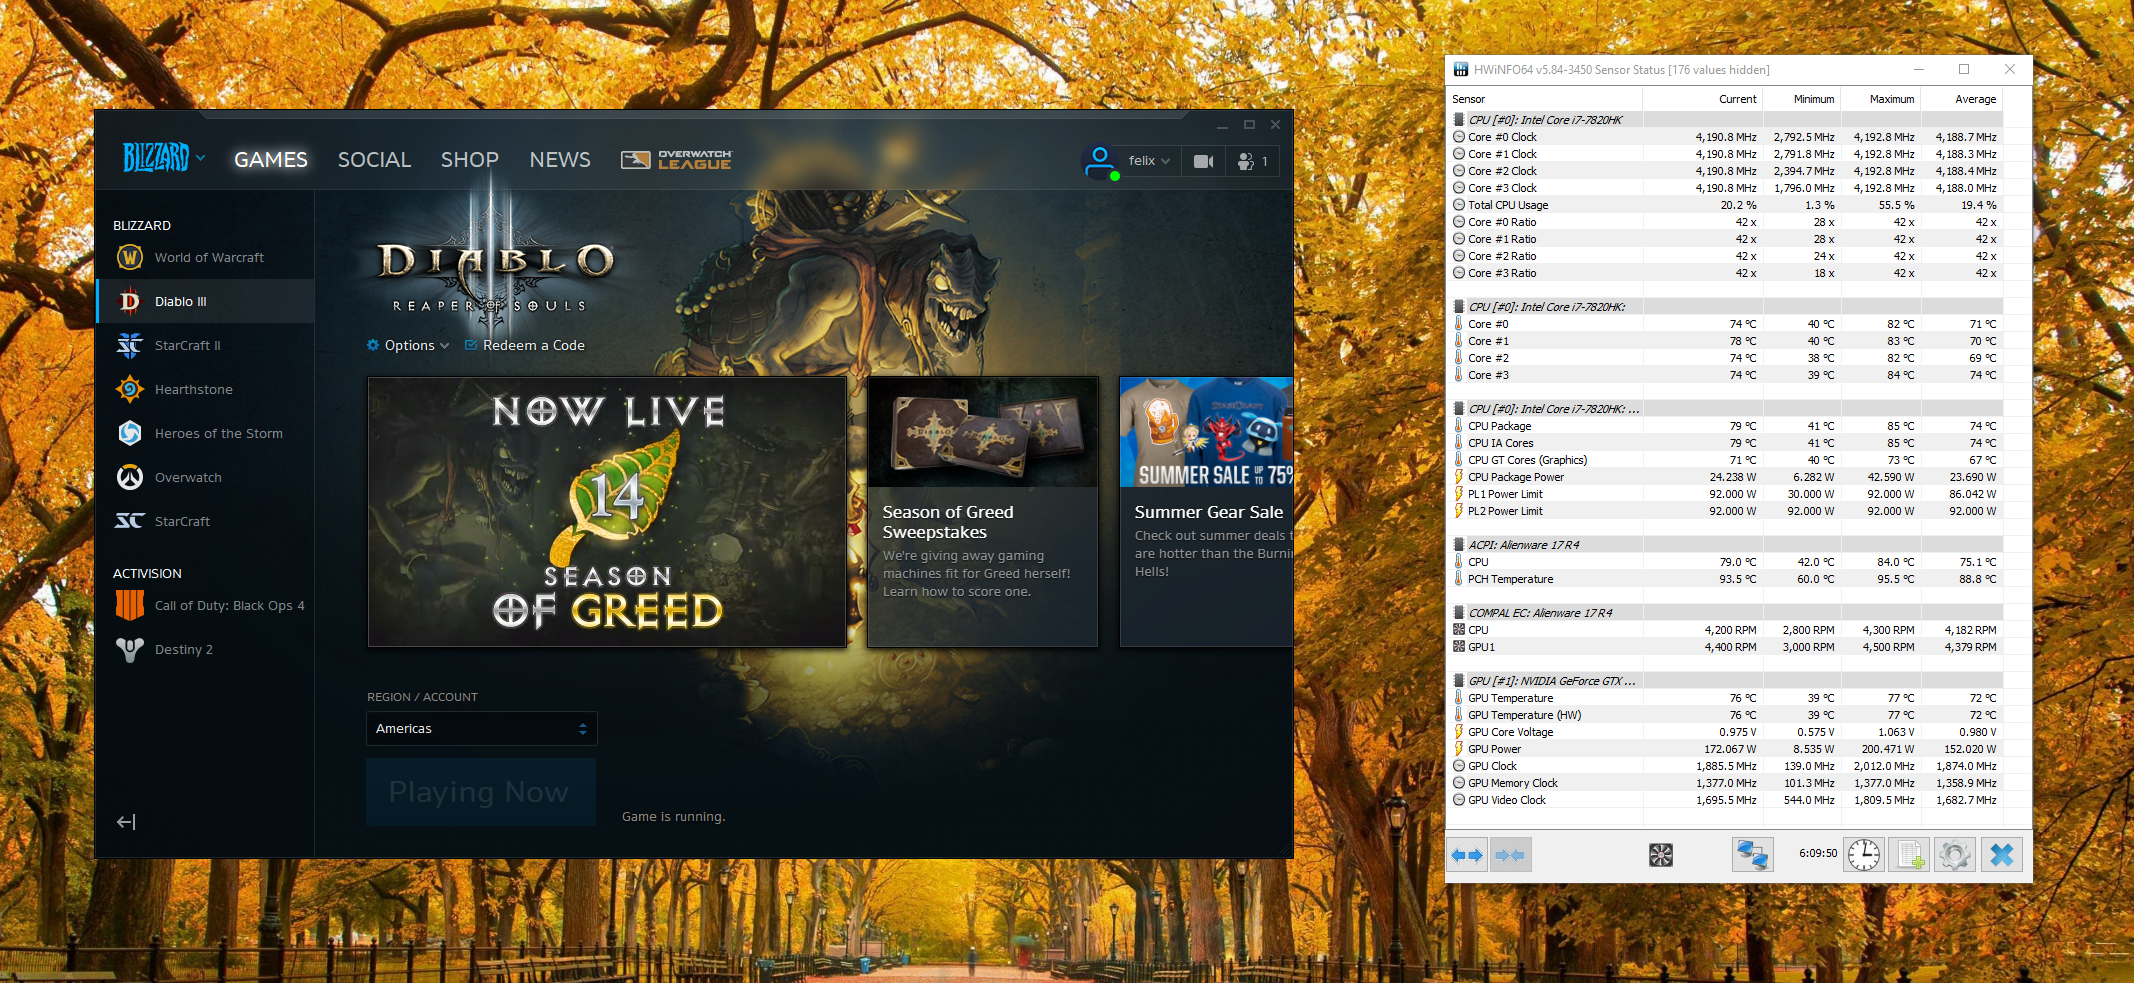Image resolution: width=2134 pixels, height=983 pixels.
Task: Click the Overwatch League logo
Action: tap(676, 160)
